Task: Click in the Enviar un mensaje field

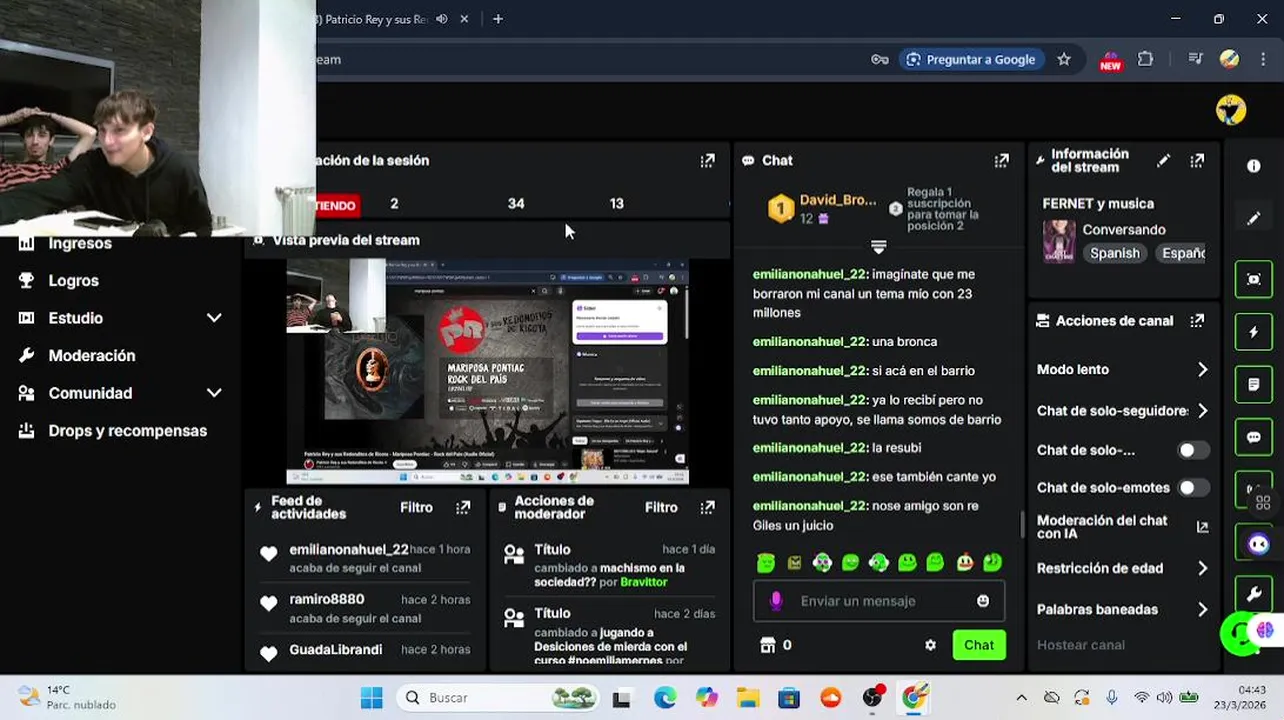Action: click(x=879, y=601)
